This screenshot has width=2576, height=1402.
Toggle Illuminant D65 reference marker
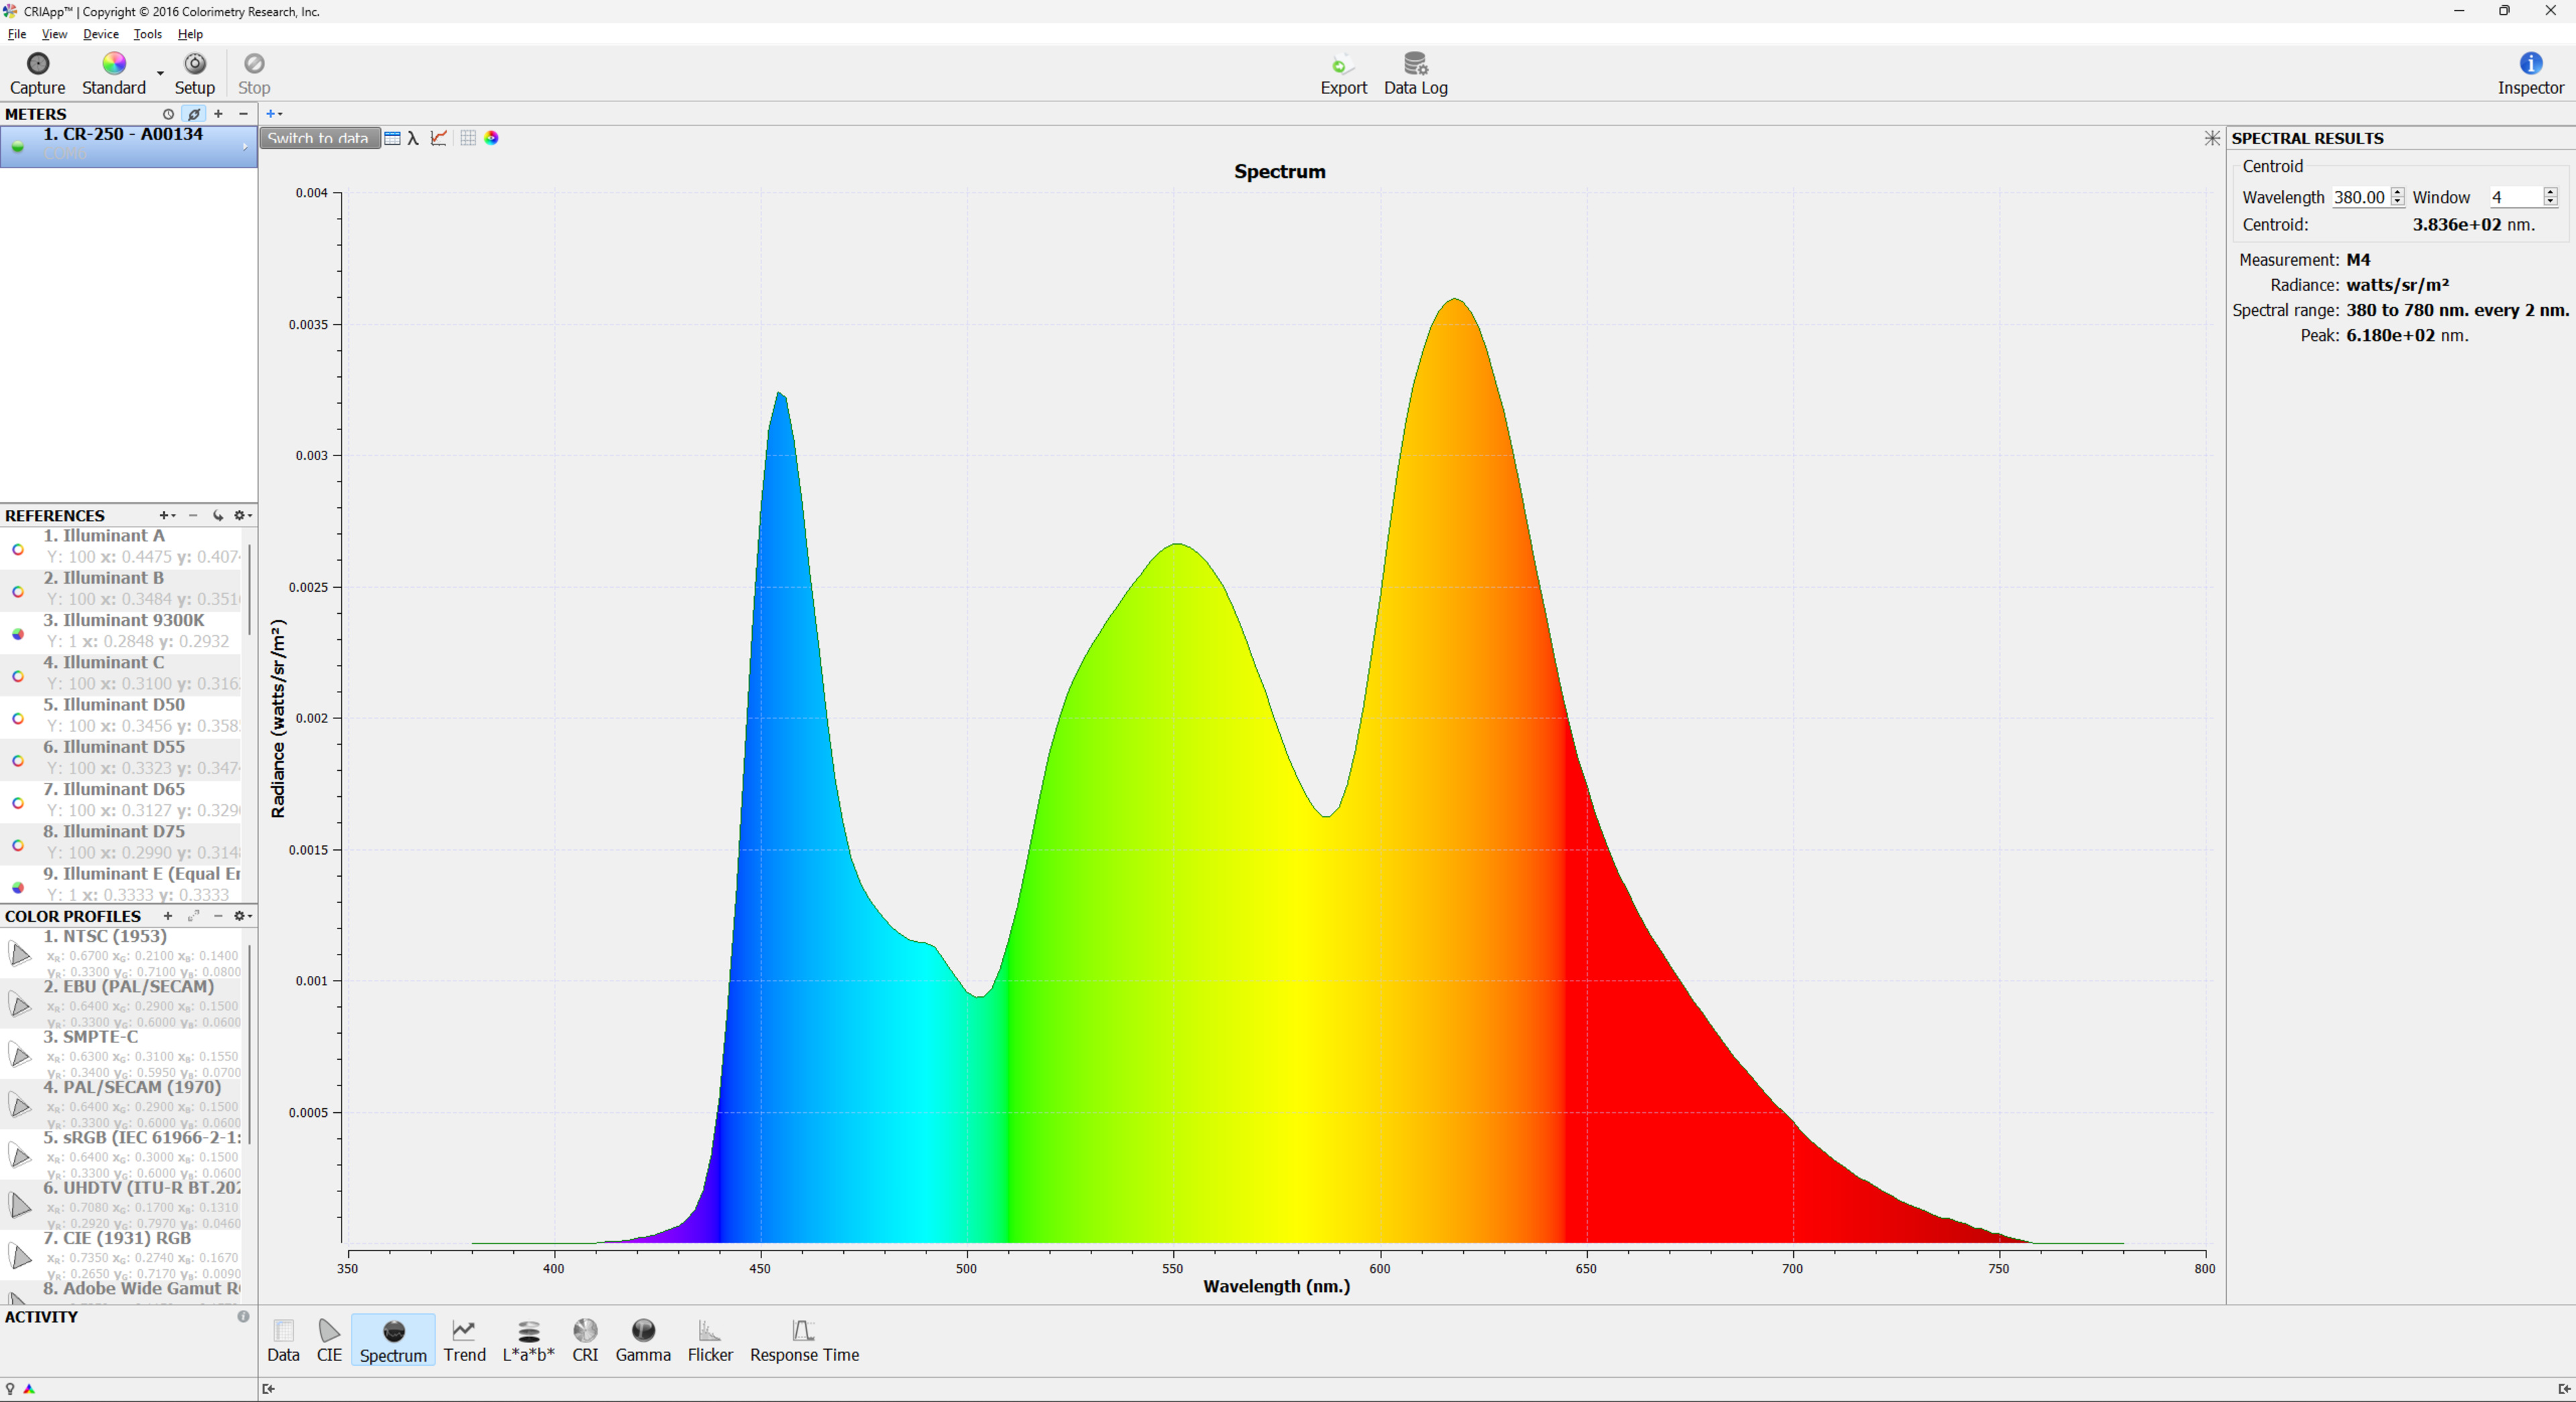click(x=18, y=802)
